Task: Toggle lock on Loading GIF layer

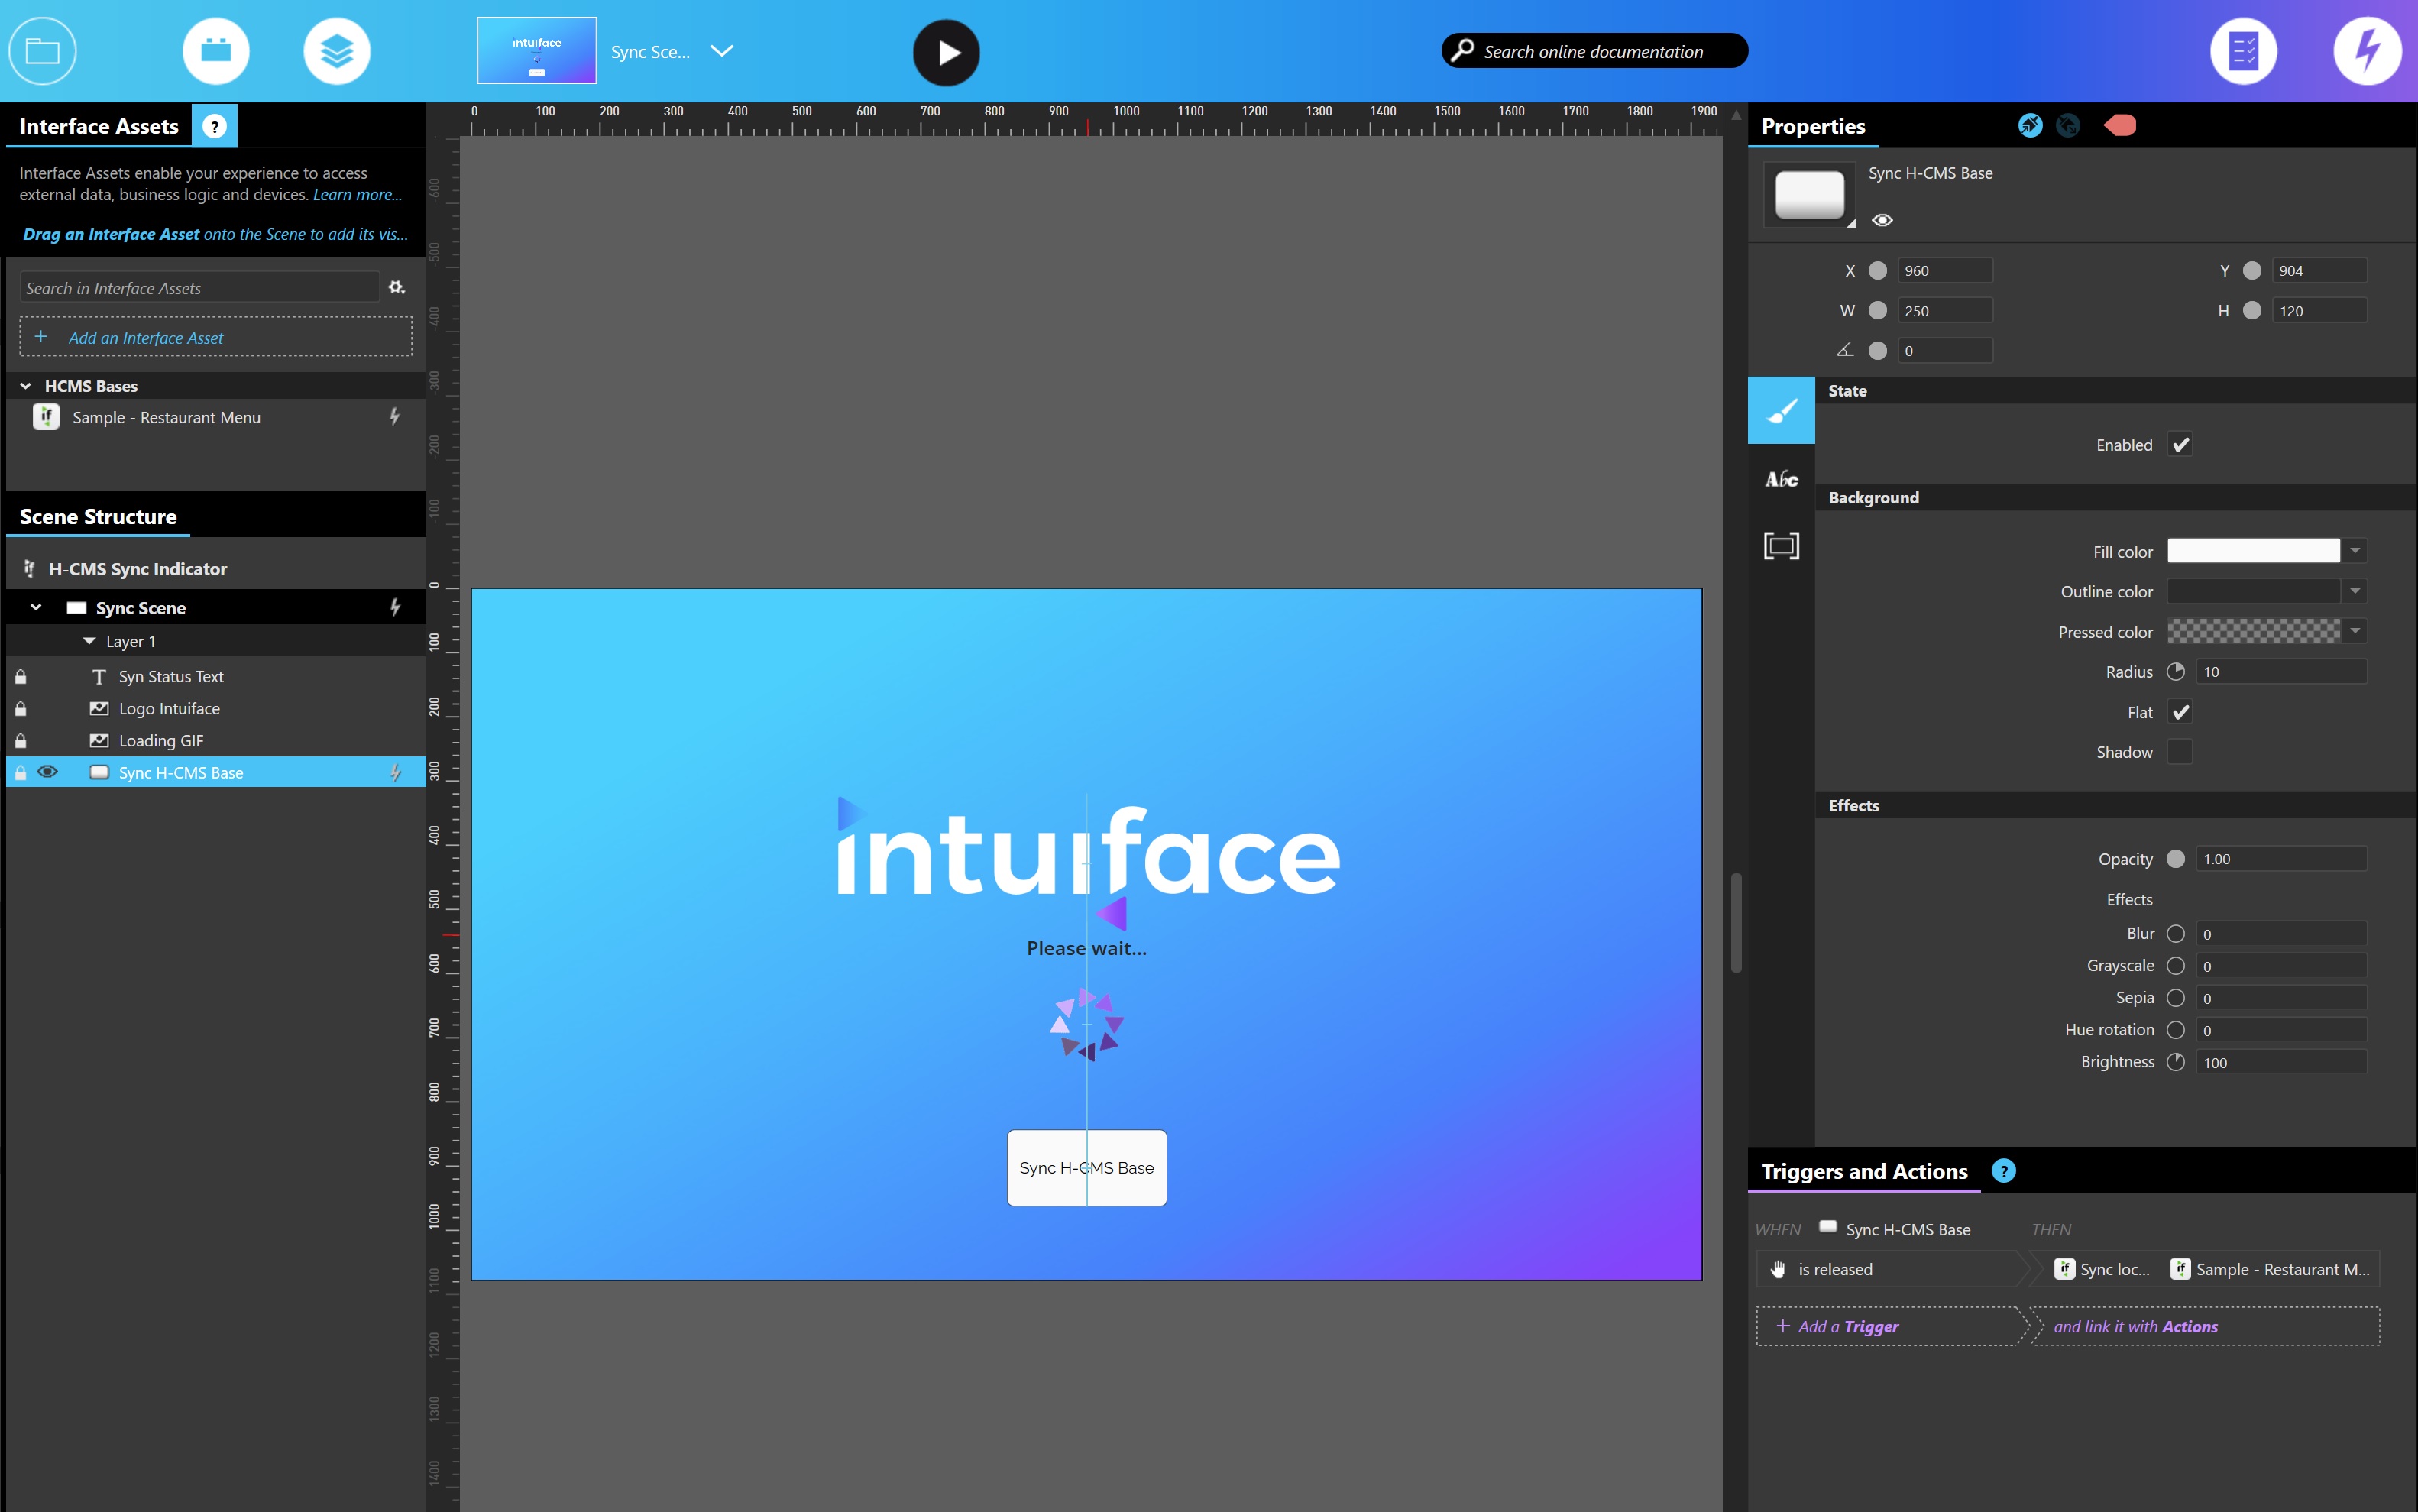Action: [20, 740]
